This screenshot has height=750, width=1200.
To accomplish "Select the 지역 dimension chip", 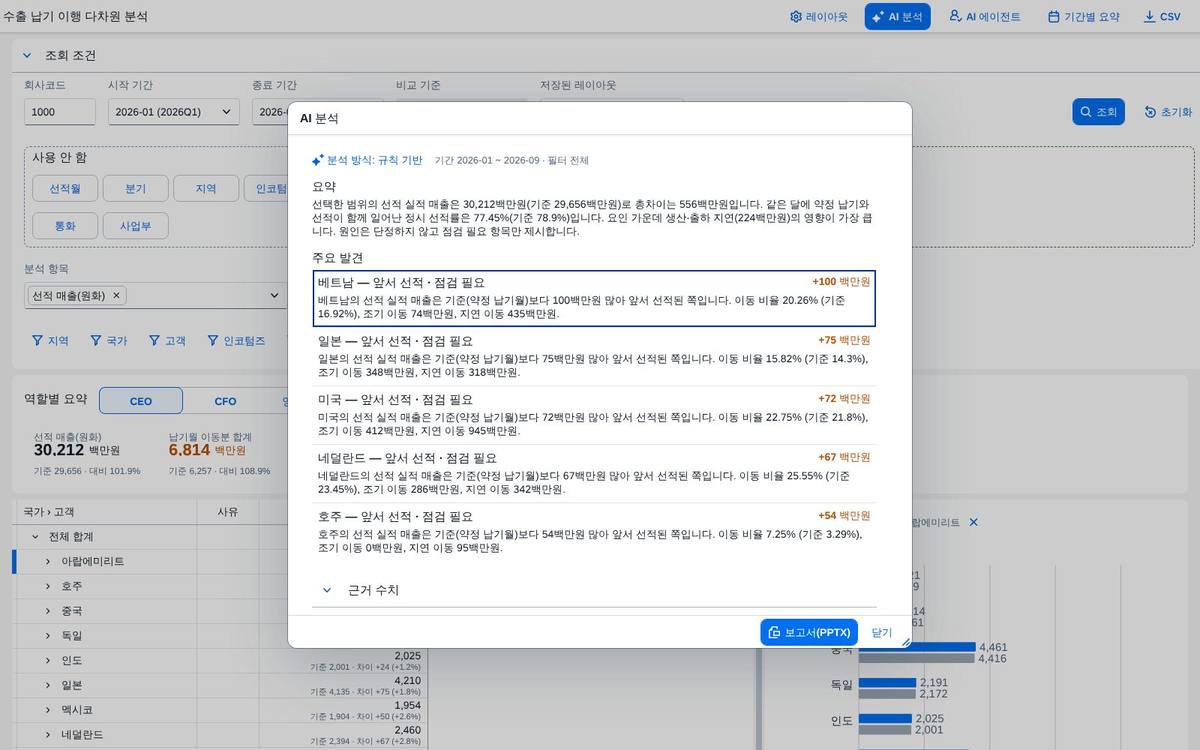I will [x=206, y=188].
